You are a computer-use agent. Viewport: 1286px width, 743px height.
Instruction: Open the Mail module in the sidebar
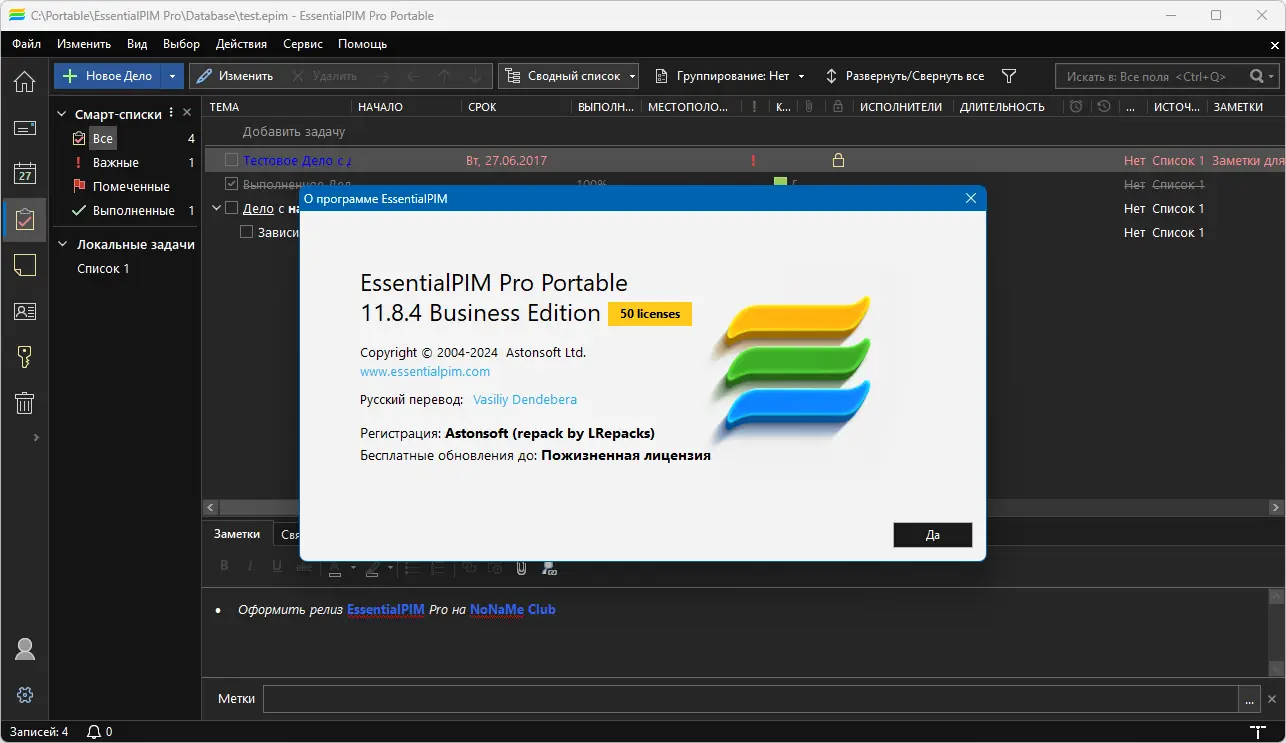[x=24, y=128]
